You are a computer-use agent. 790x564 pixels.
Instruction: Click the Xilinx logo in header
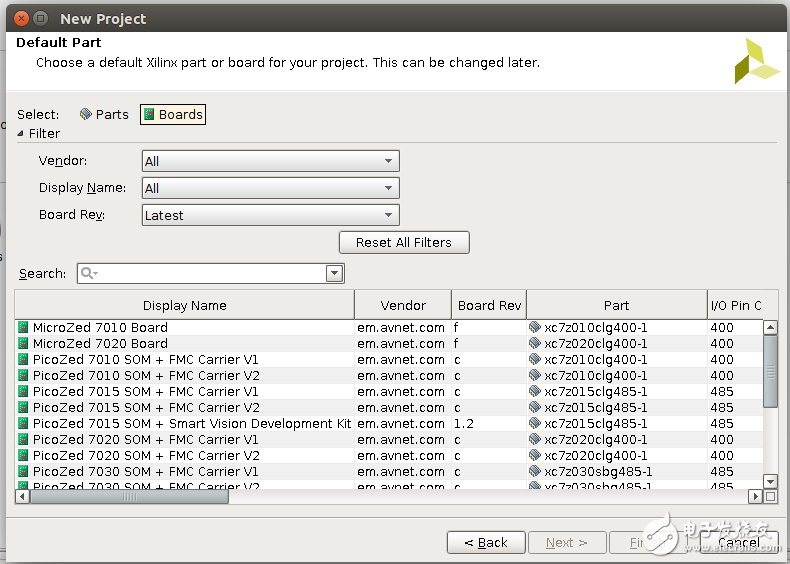pos(756,61)
